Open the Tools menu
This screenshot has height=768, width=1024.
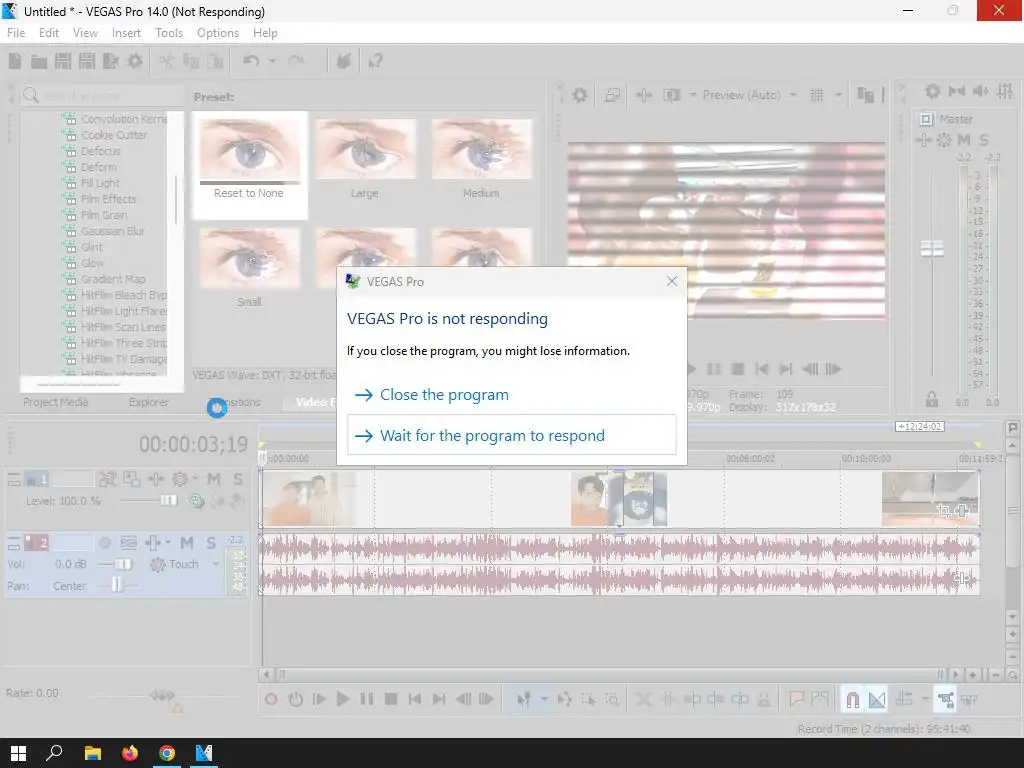coord(169,33)
